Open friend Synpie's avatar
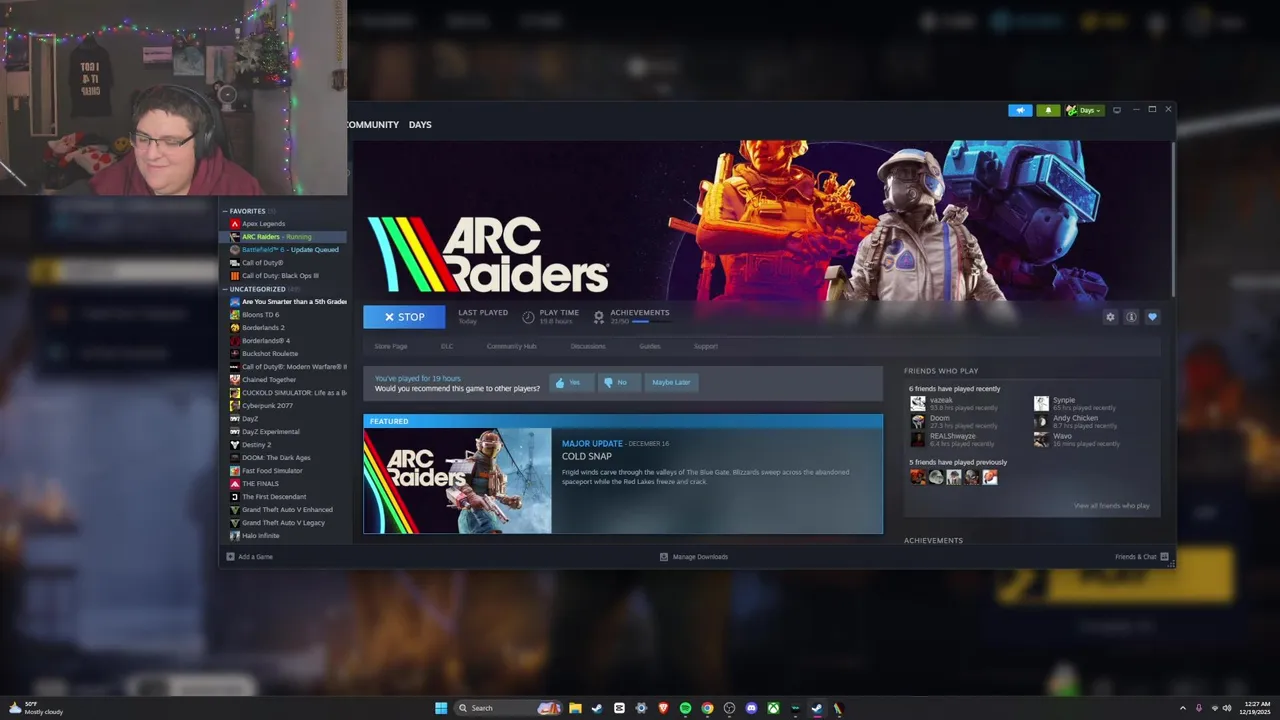Screen dimensions: 1280x720 tap(1041, 404)
